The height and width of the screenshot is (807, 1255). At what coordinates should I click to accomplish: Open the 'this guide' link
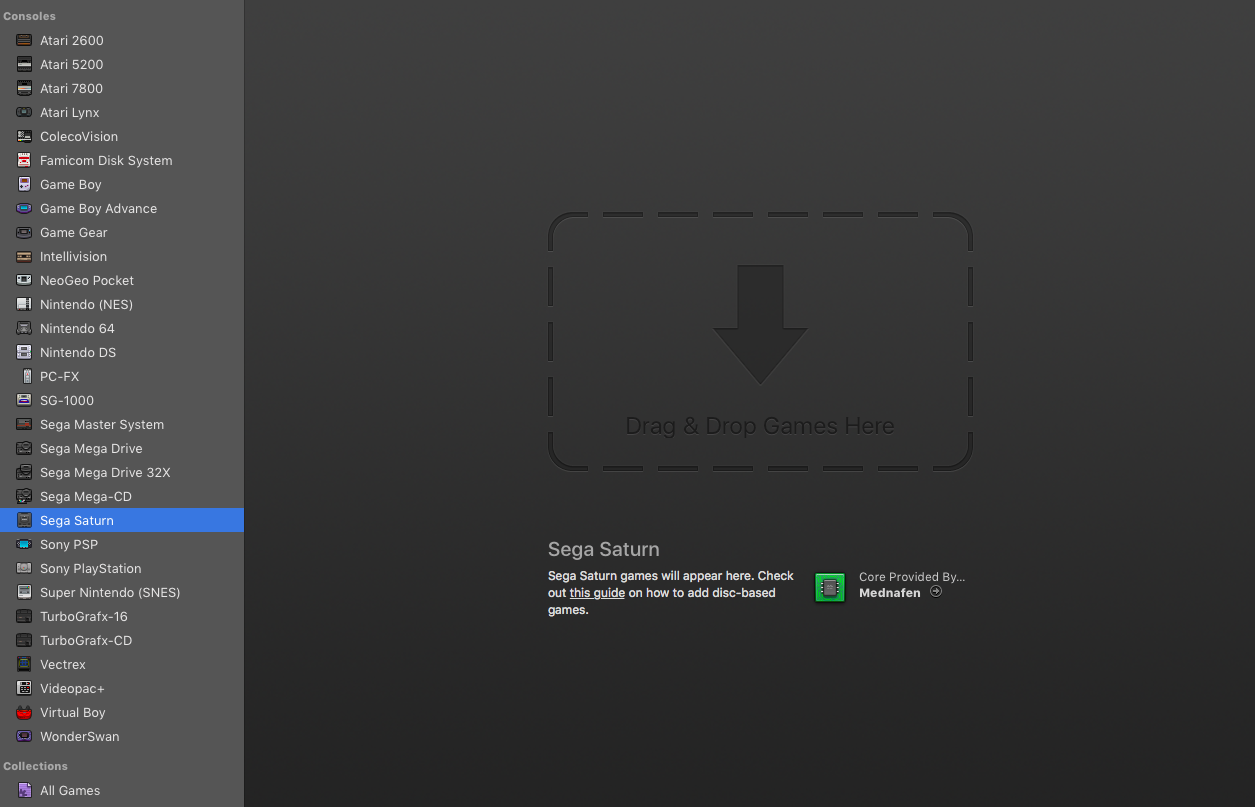coord(597,593)
